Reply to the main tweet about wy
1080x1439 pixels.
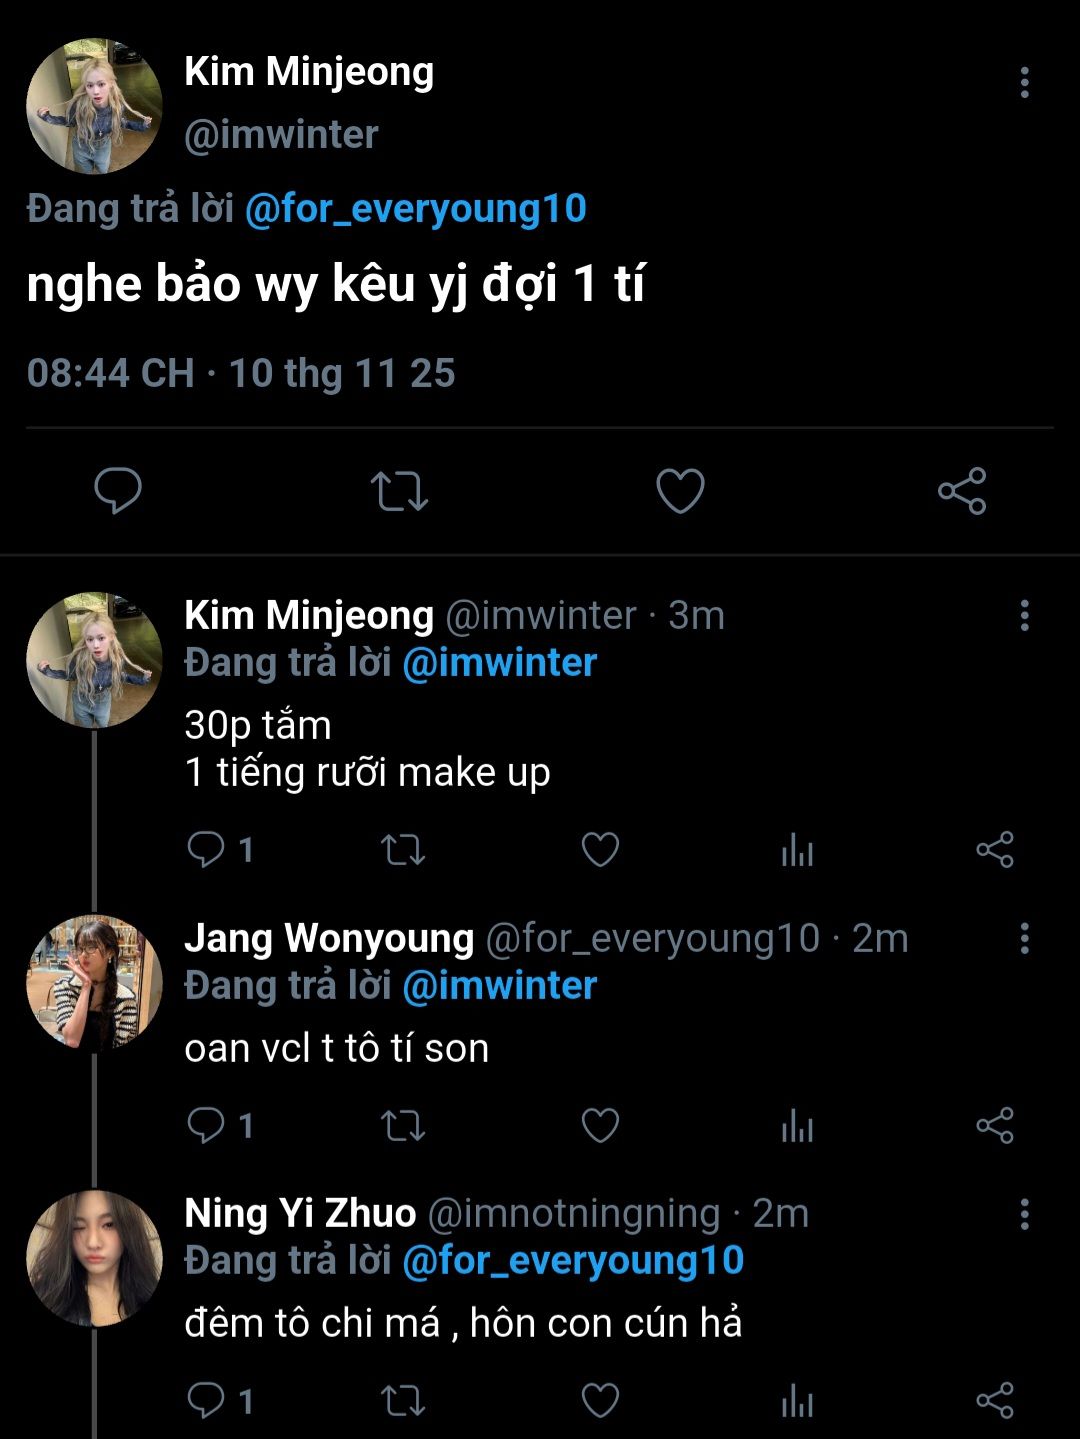point(118,491)
